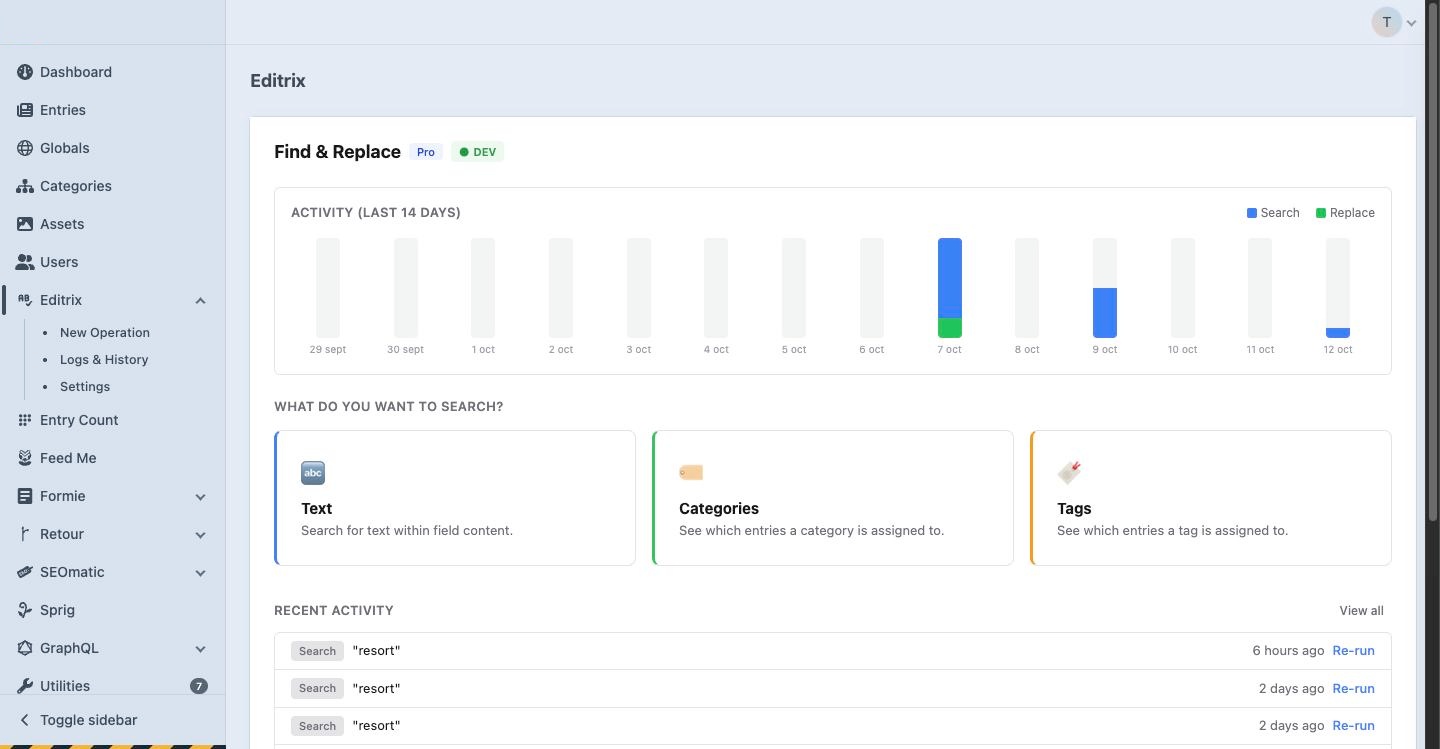Go to Entry Count in sidebar
This screenshot has height=749, width=1440.
pos(79,420)
